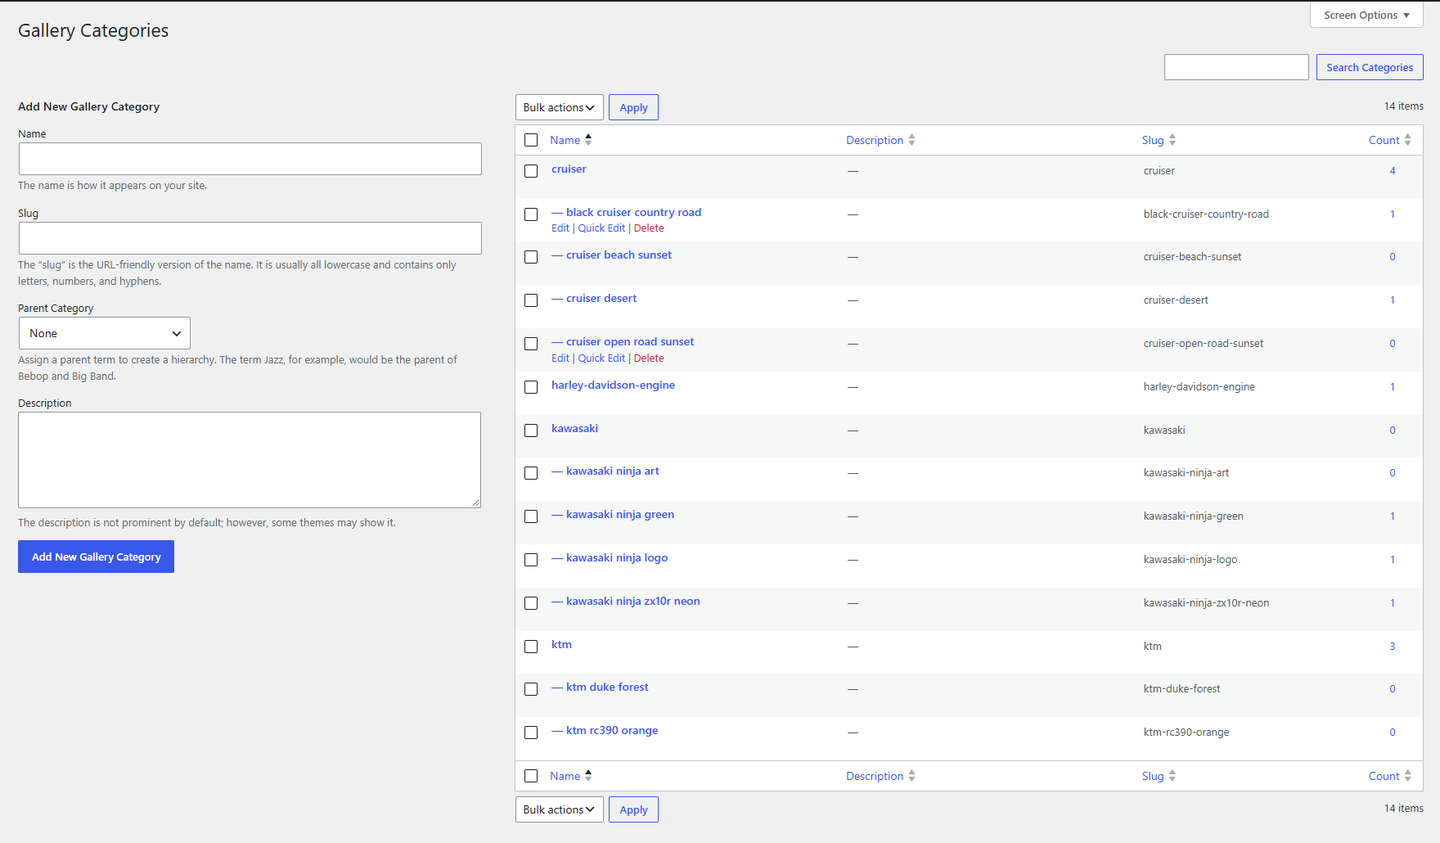This screenshot has height=843, width=1440.
Task: Open cruiser desert category link
Action: click(594, 298)
